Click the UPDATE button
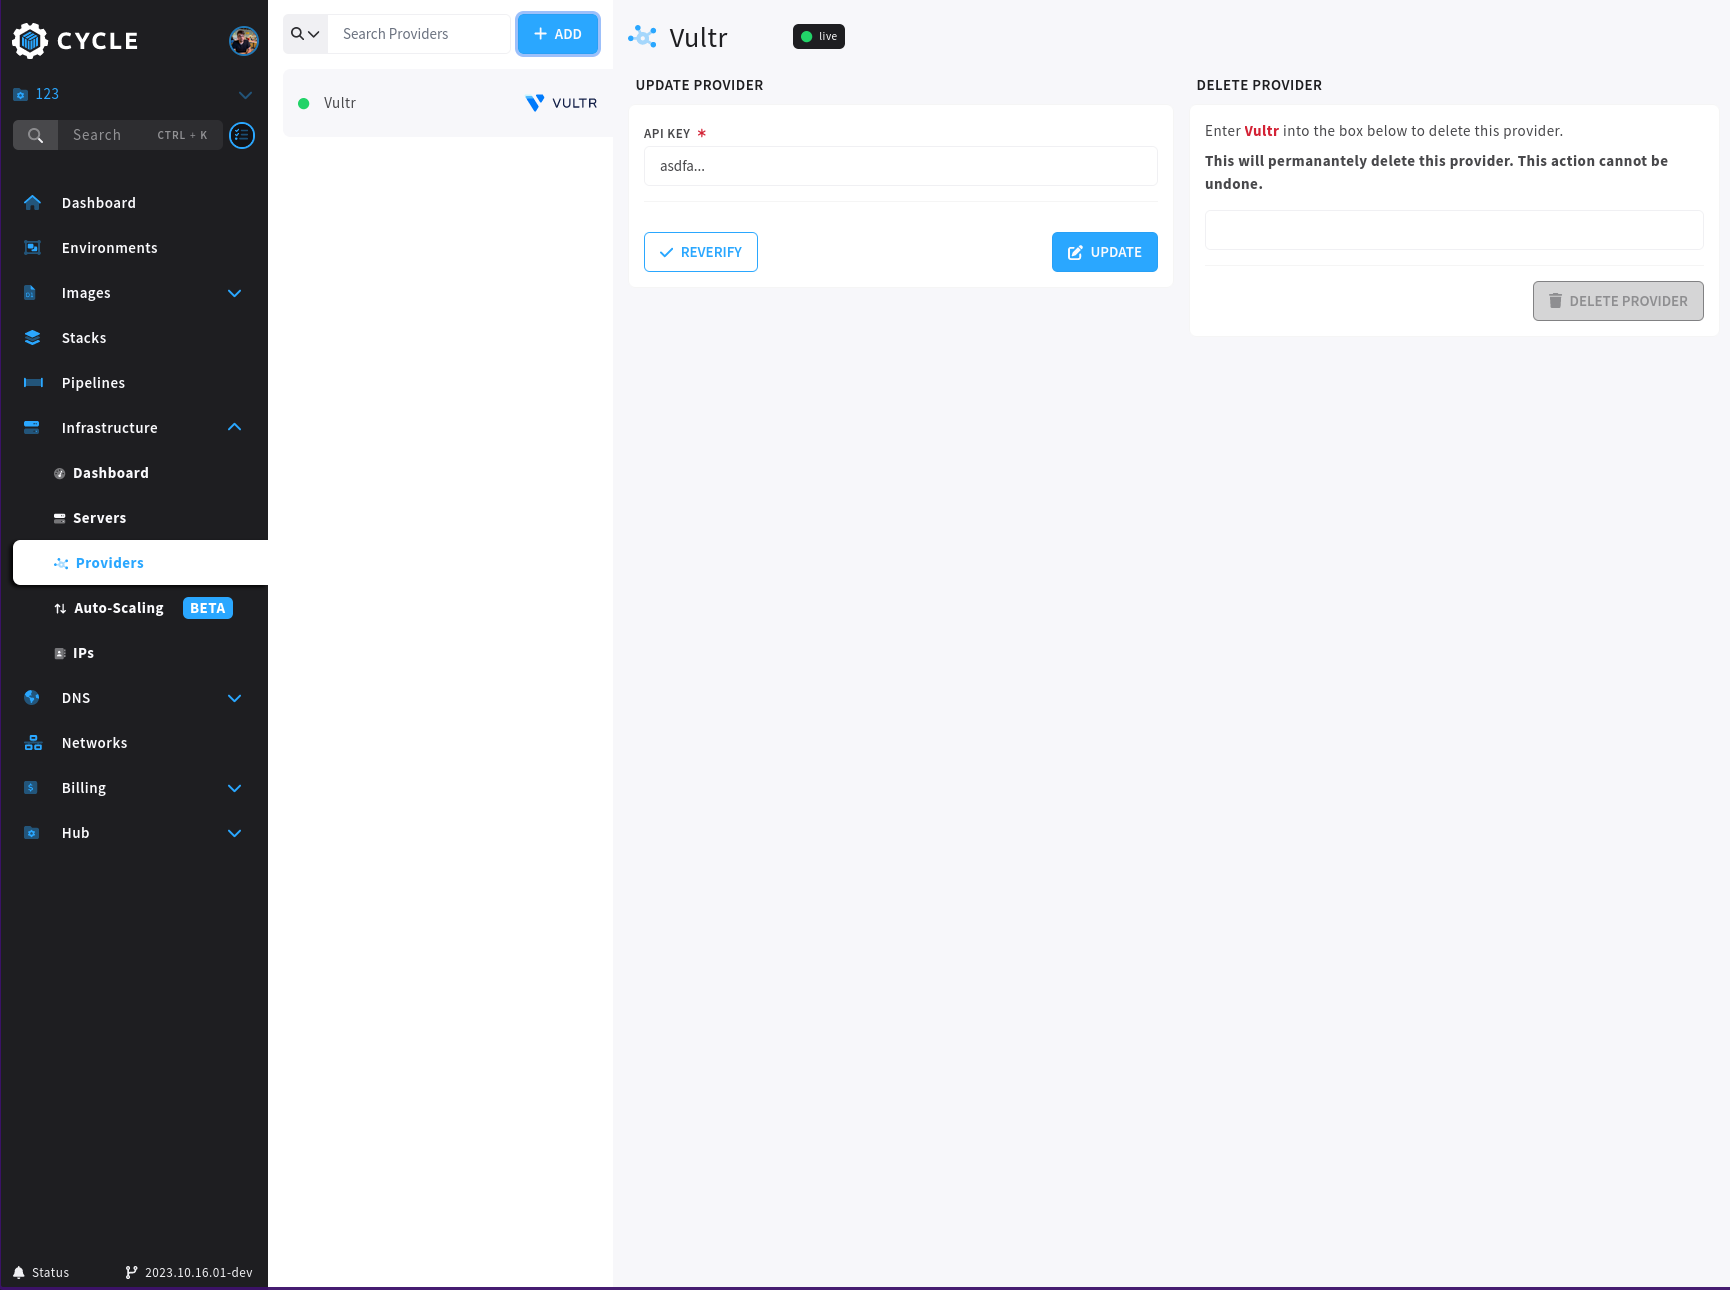 1105,252
